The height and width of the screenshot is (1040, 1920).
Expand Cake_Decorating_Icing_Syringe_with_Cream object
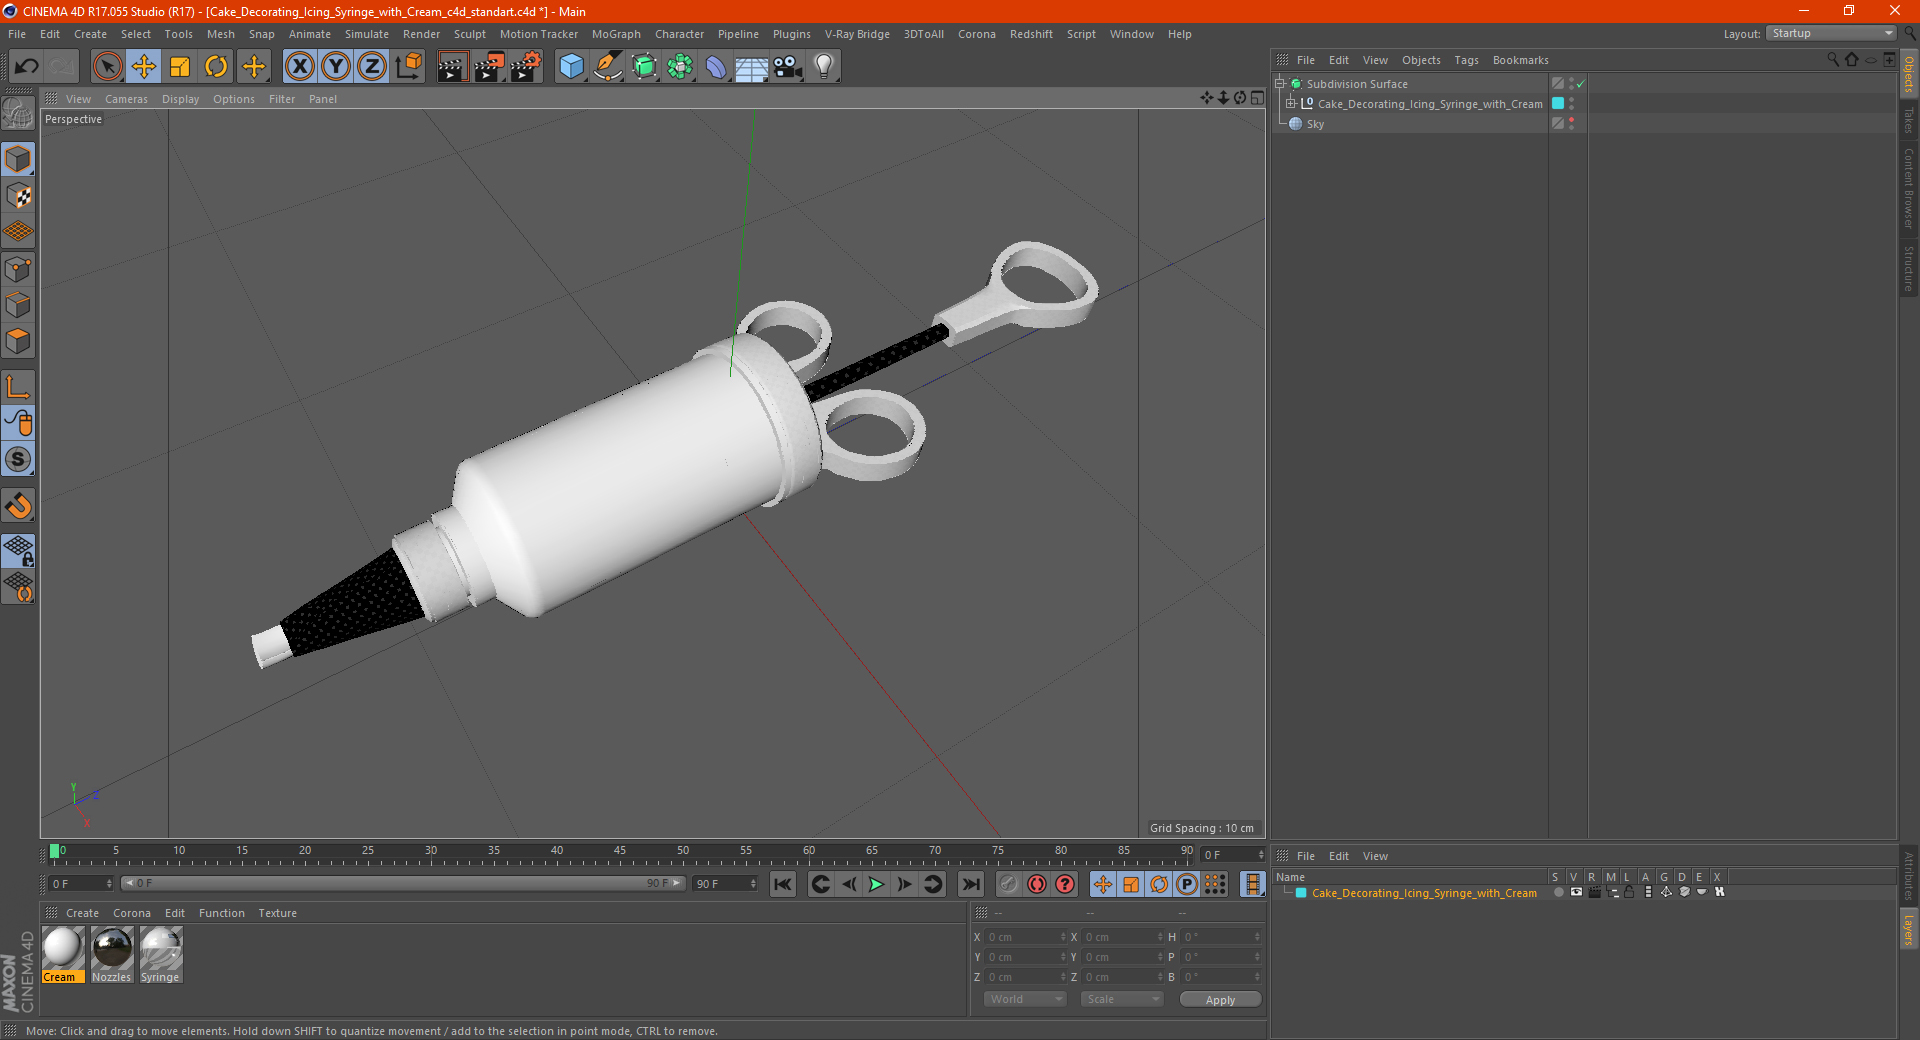(1291, 104)
